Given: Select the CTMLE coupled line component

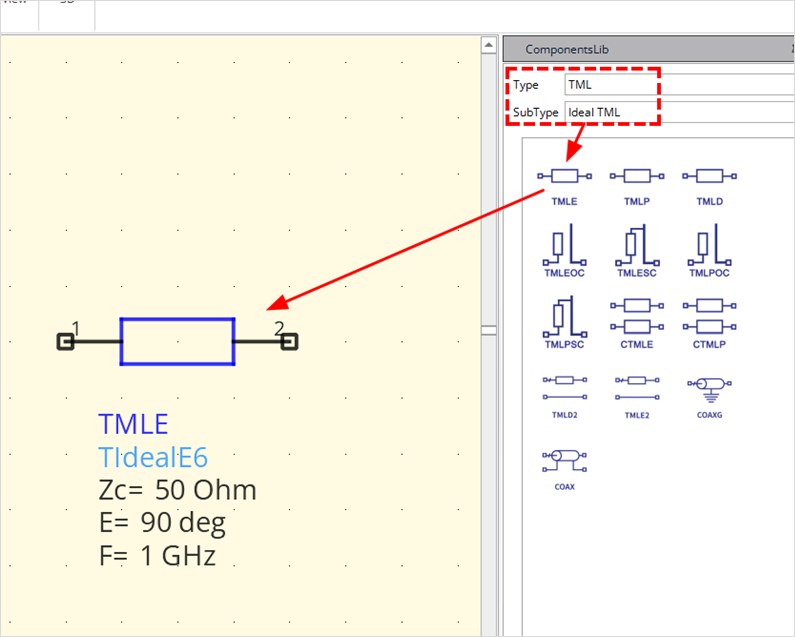Looking at the screenshot, I should (x=637, y=324).
